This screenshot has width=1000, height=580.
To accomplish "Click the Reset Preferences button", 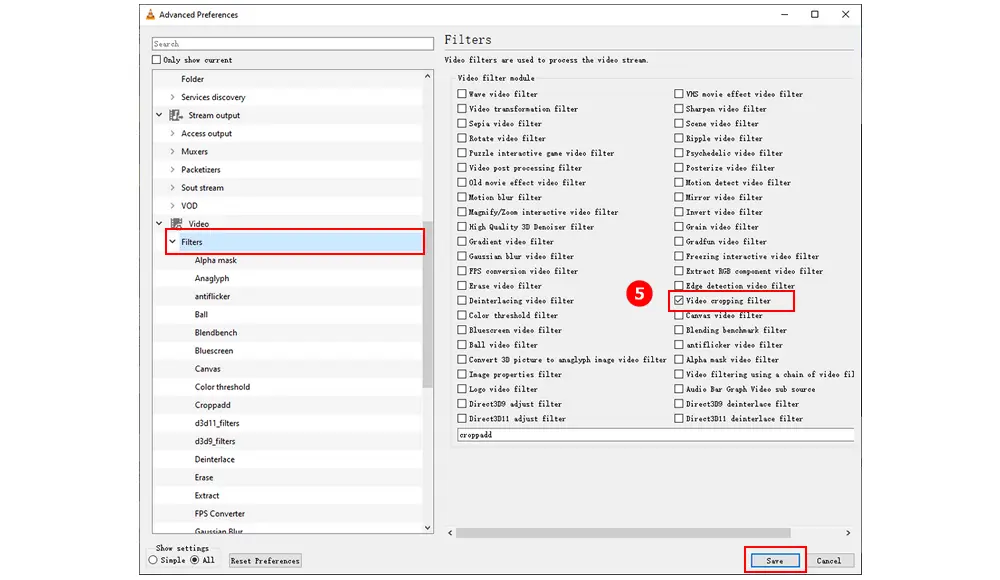I will [265, 560].
